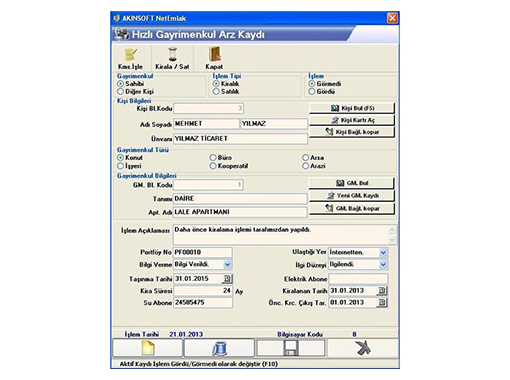Open the Kms.İşle toolbar icon
This screenshot has width=510, height=380.
pos(130,55)
